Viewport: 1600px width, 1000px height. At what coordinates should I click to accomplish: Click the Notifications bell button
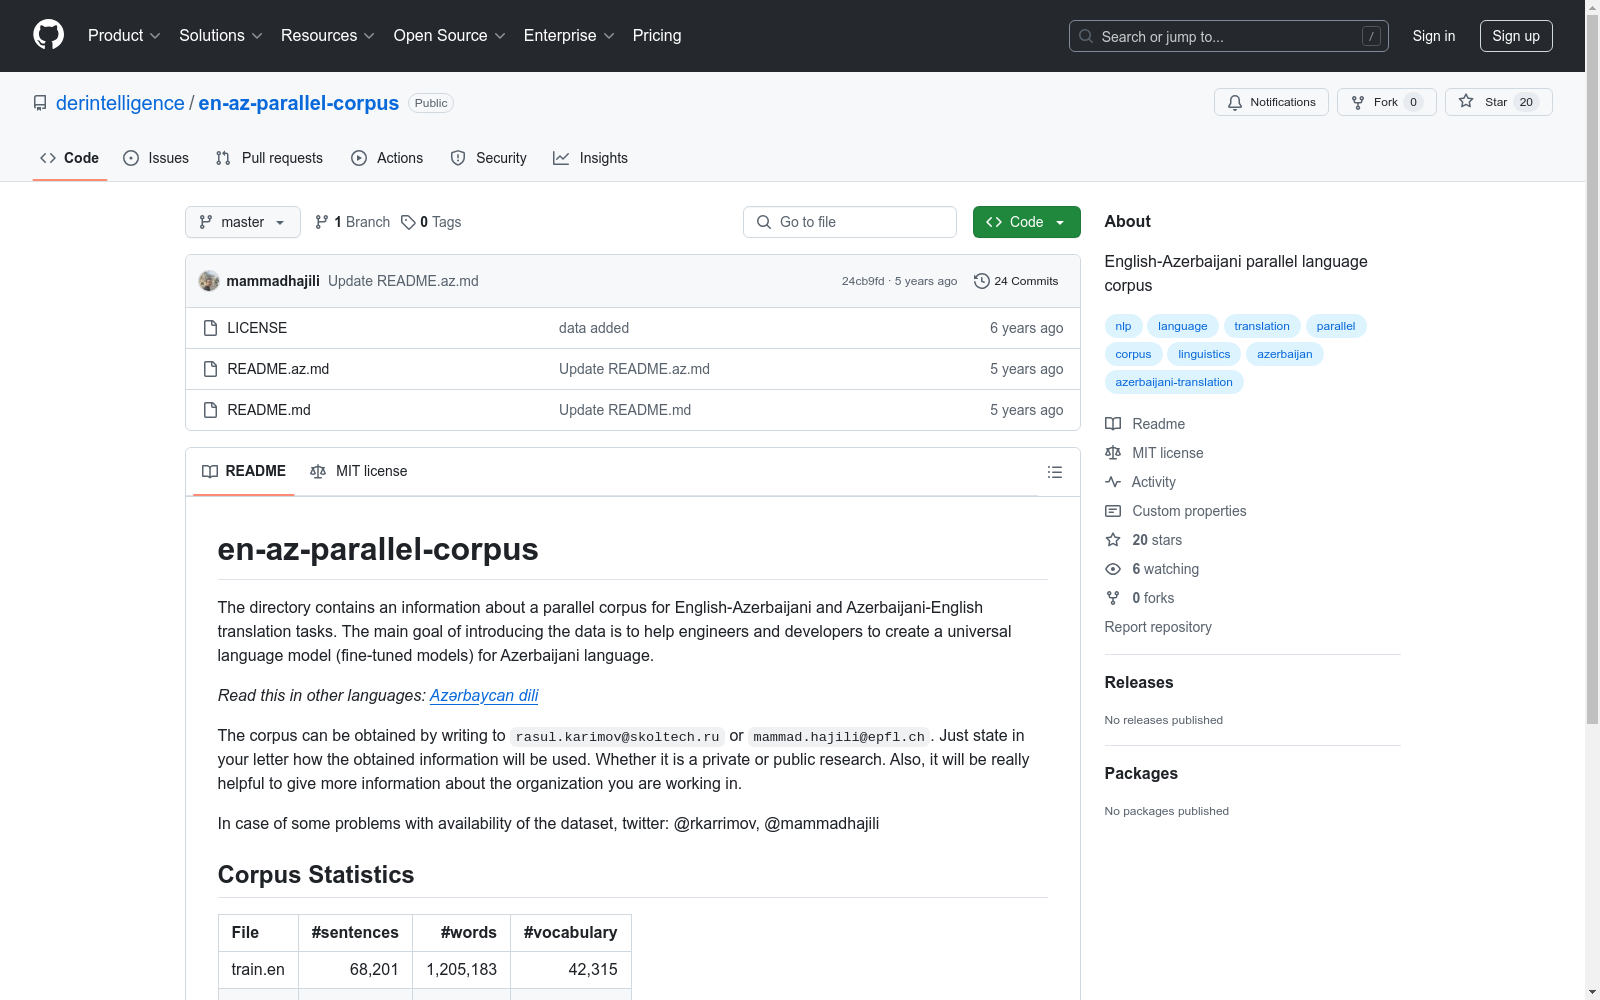(x=1271, y=102)
